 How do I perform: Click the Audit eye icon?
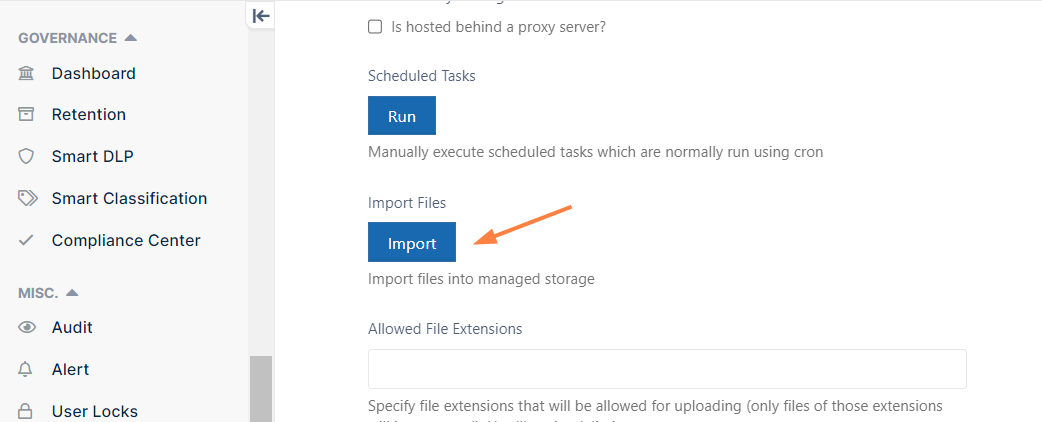click(27, 327)
